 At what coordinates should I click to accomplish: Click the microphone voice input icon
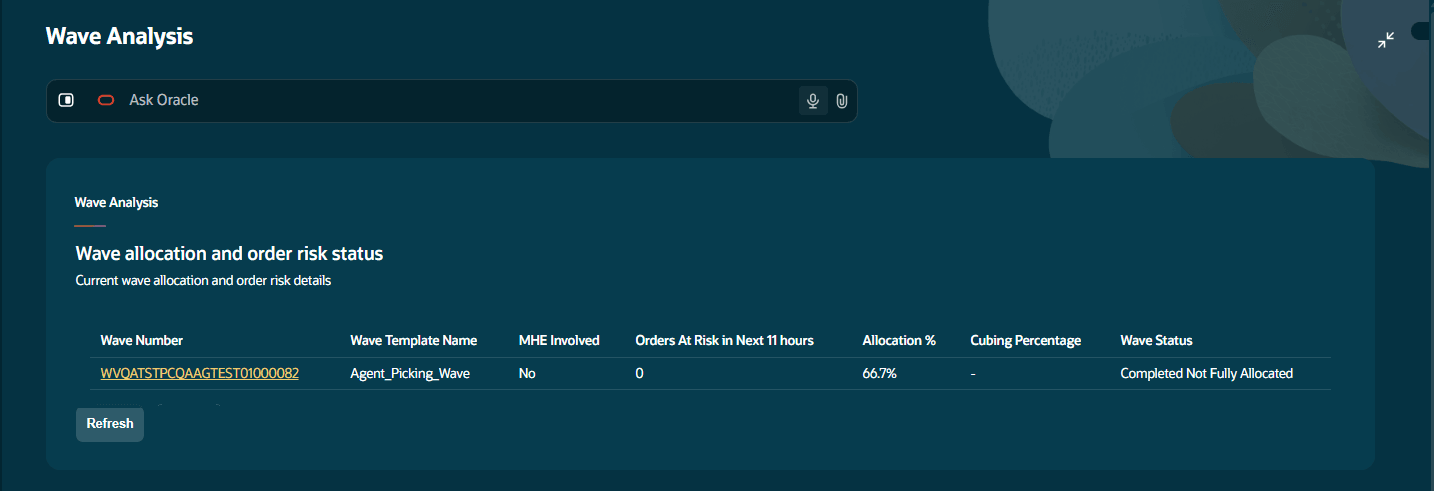click(x=813, y=101)
